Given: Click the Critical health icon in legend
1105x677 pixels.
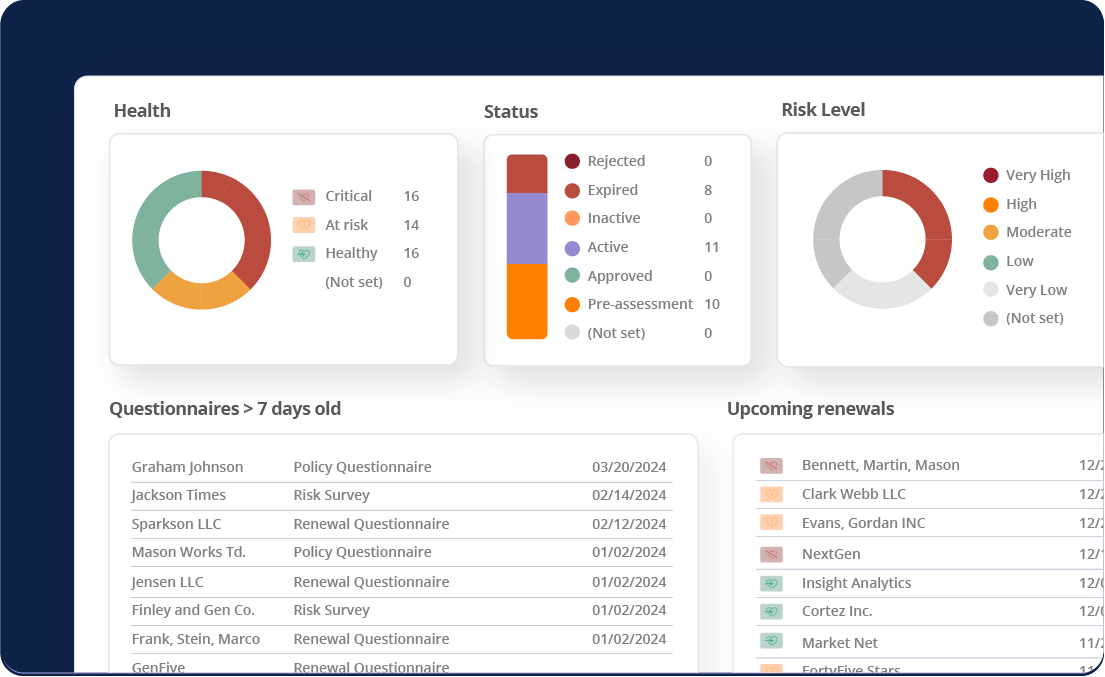Looking at the screenshot, I should [x=304, y=197].
